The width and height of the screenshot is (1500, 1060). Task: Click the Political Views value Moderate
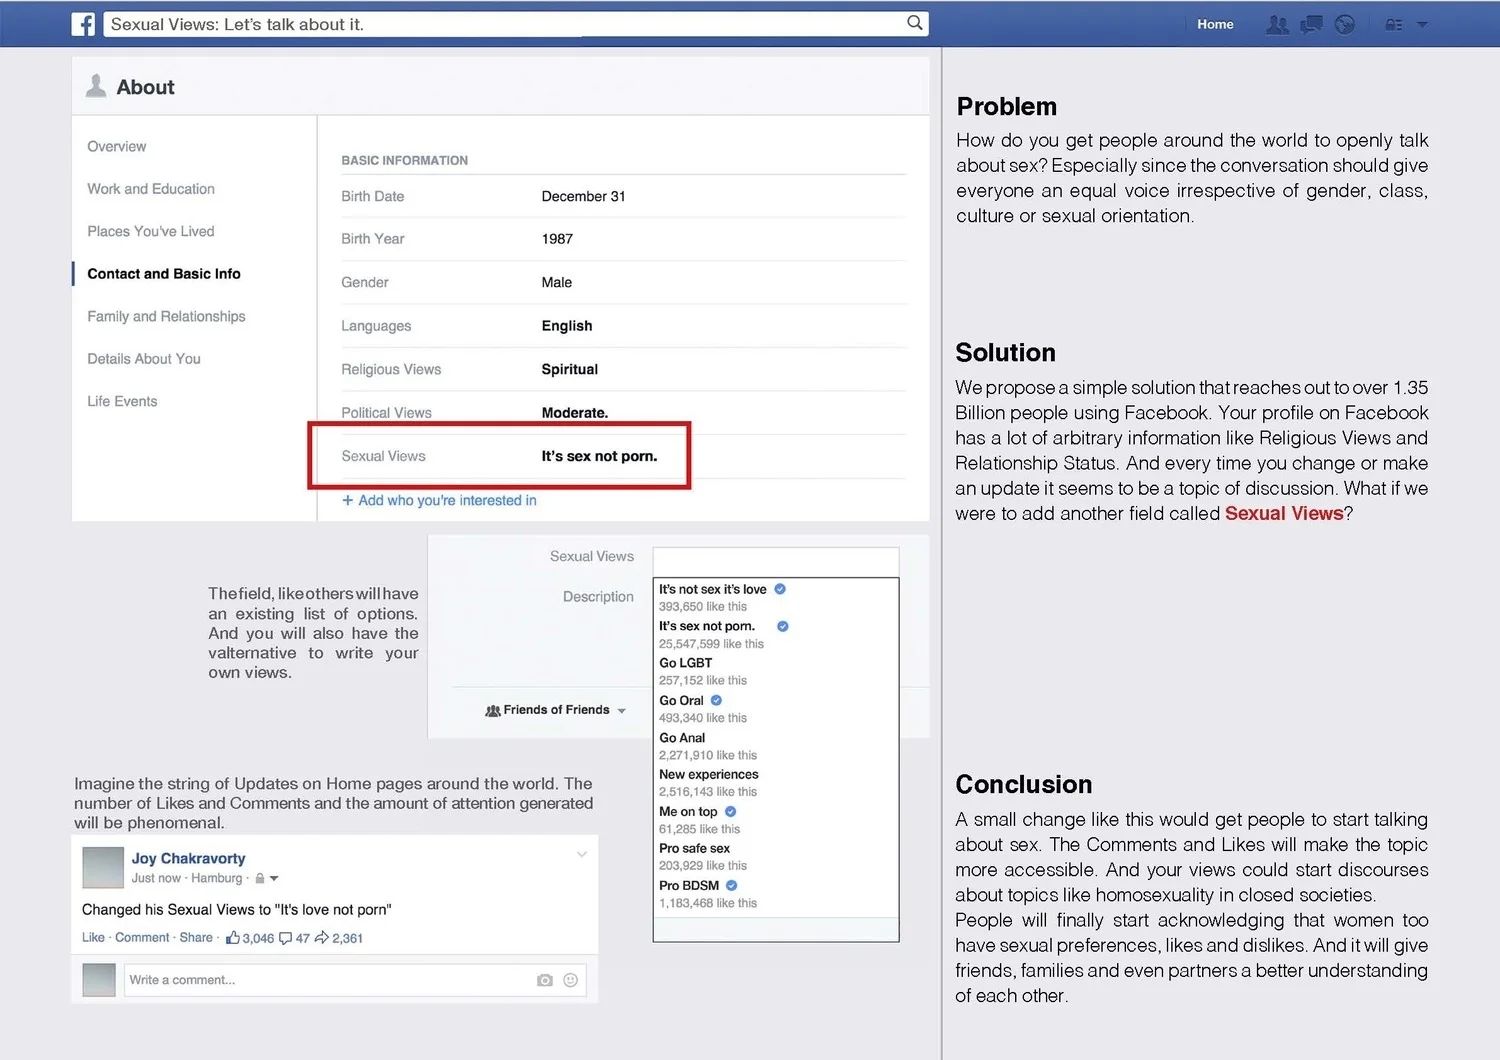pyautogui.click(x=575, y=413)
